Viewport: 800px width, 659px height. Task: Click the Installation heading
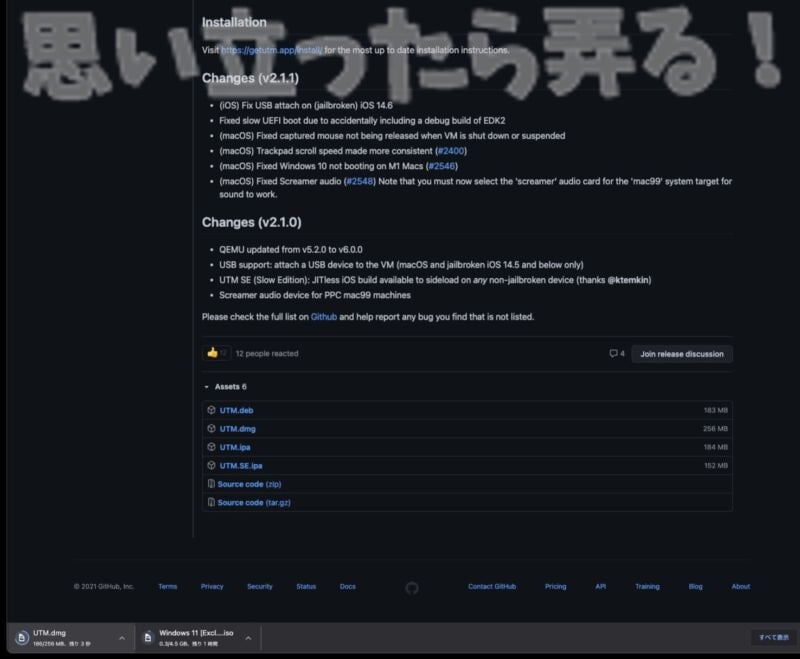pyautogui.click(x=234, y=22)
